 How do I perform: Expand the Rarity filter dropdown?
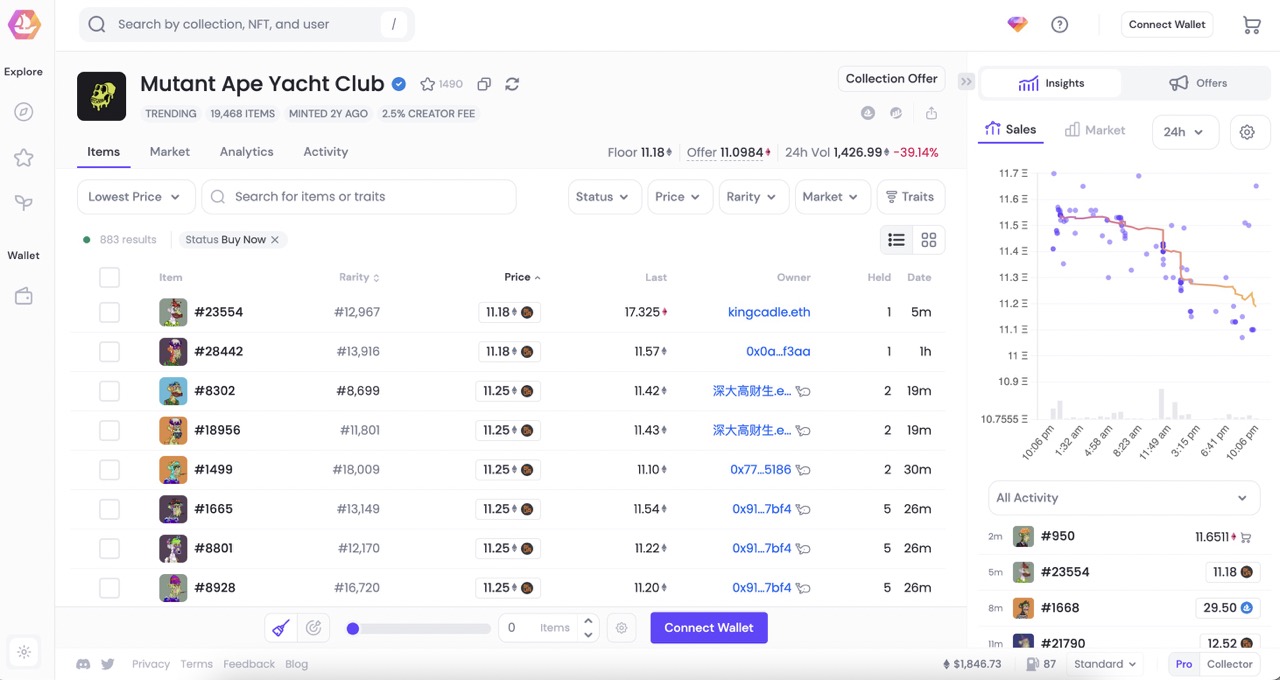(x=753, y=197)
